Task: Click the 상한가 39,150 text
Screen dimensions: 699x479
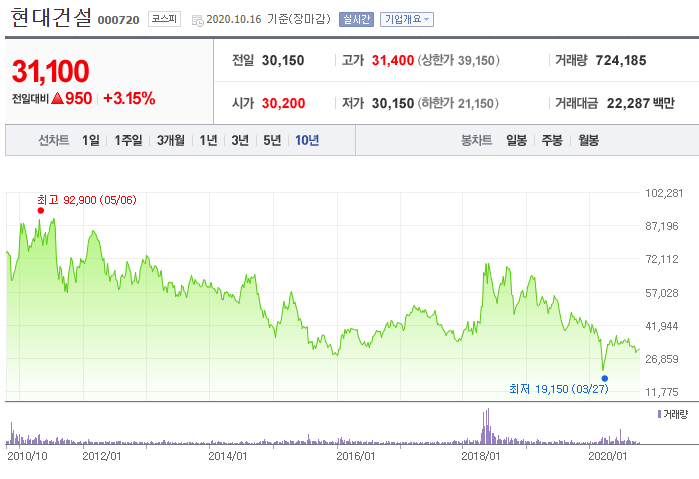Action: tap(458, 60)
